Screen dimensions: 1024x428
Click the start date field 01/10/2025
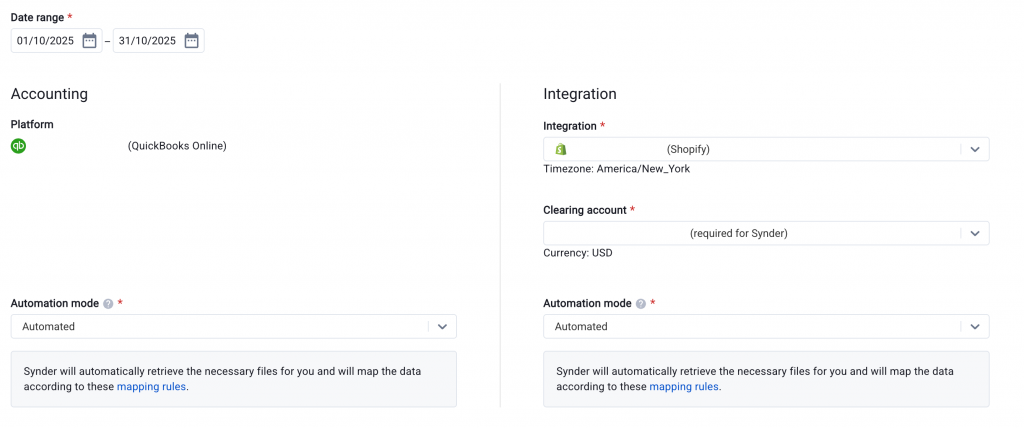(45, 41)
